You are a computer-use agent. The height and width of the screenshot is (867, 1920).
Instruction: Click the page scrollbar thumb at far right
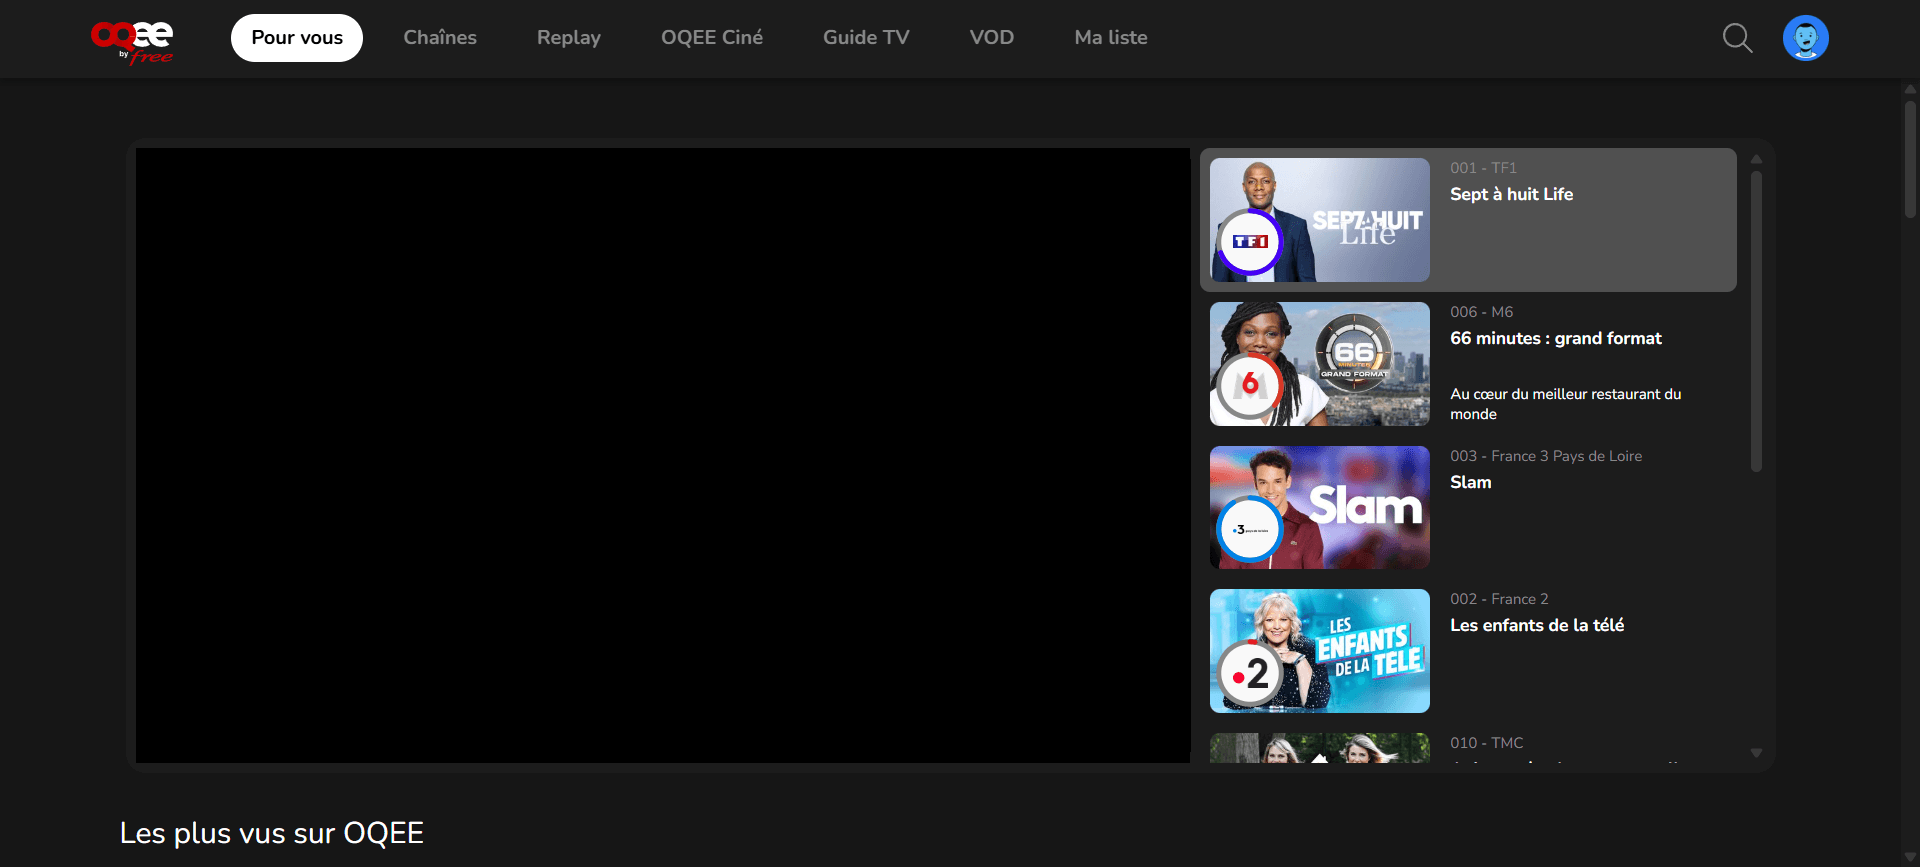(1910, 158)
